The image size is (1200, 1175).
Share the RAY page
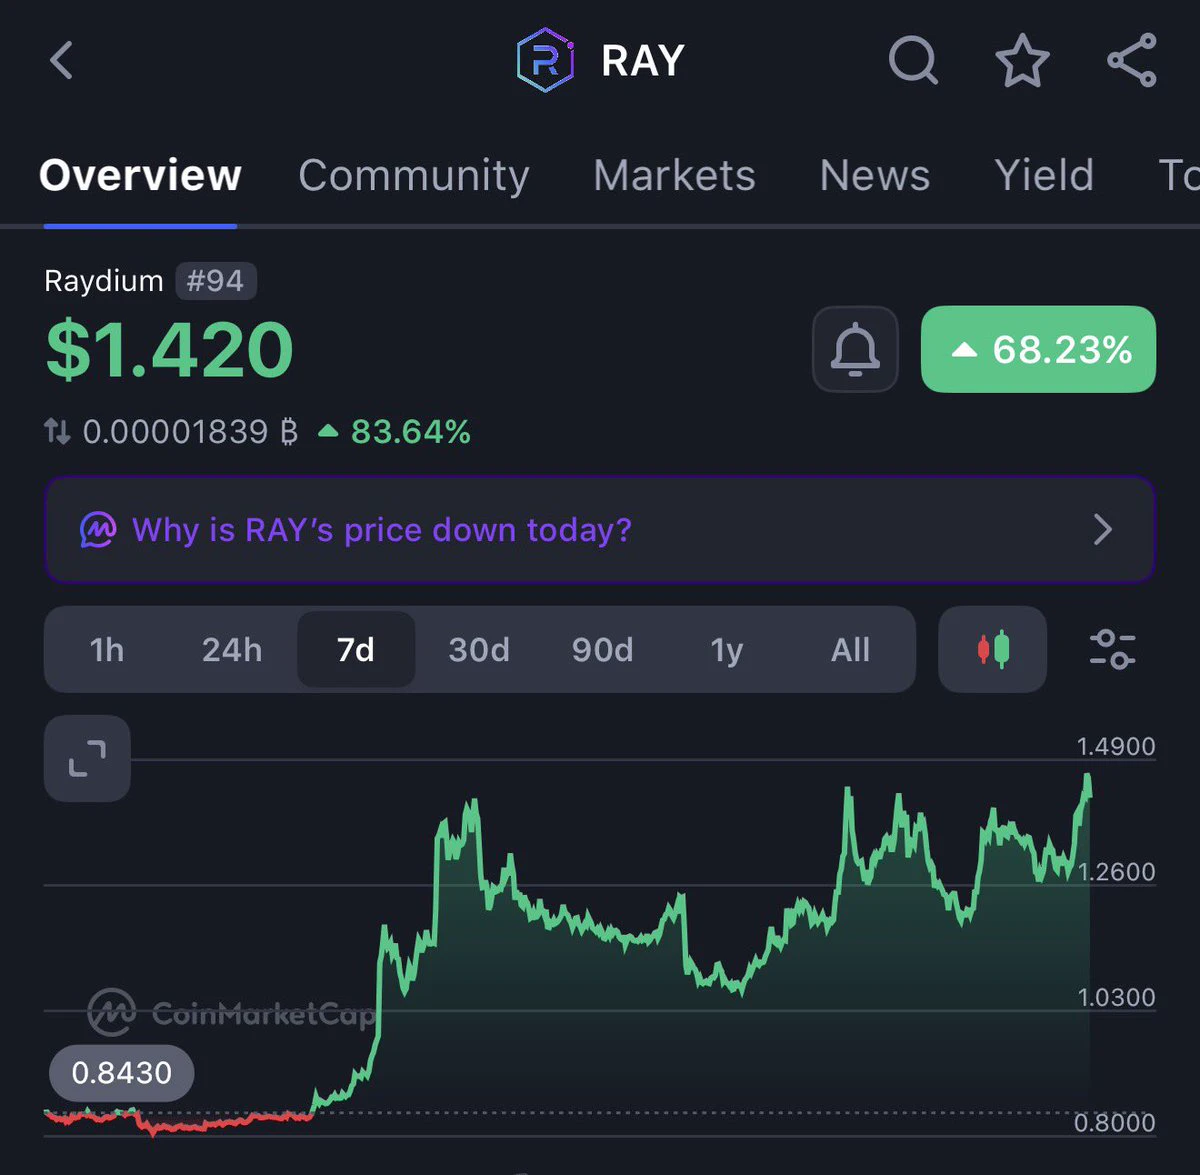(1132, 60)
